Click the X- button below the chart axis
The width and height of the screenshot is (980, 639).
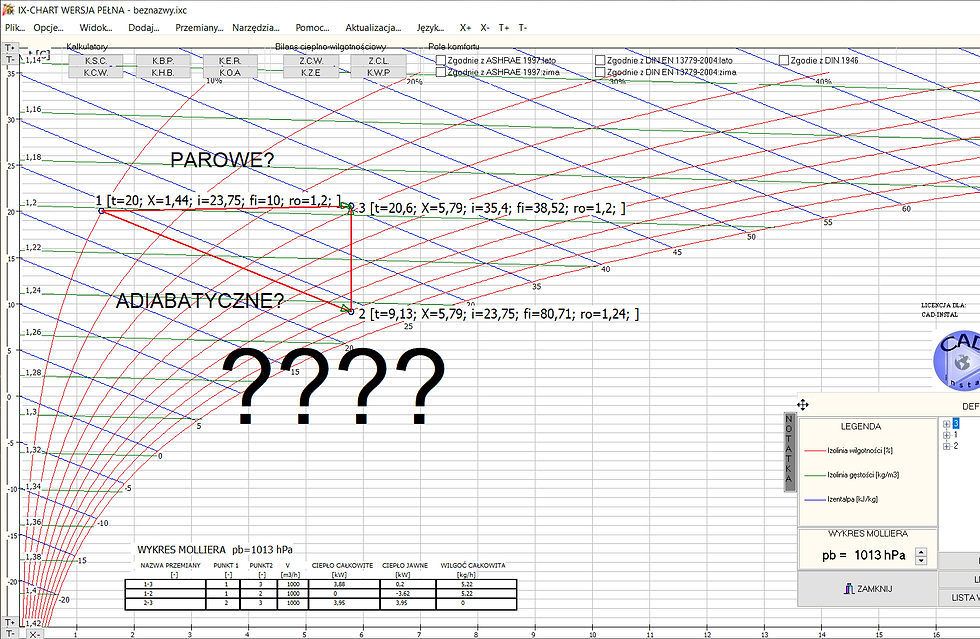(x=35, y=634)
